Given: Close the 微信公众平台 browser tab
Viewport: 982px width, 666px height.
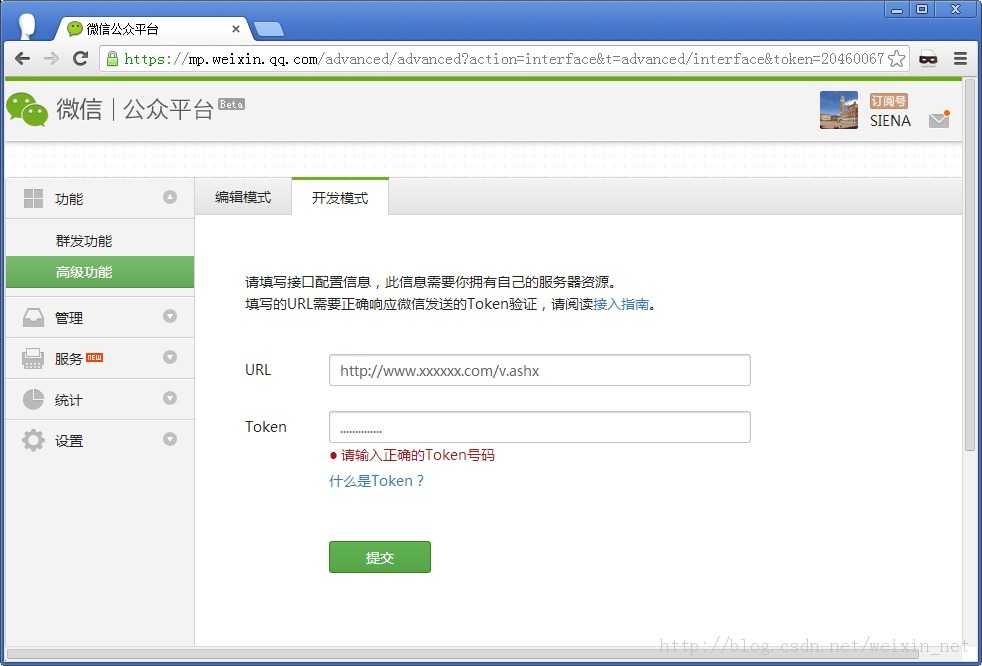Looking at the screenshot, I should click(235, 29).
